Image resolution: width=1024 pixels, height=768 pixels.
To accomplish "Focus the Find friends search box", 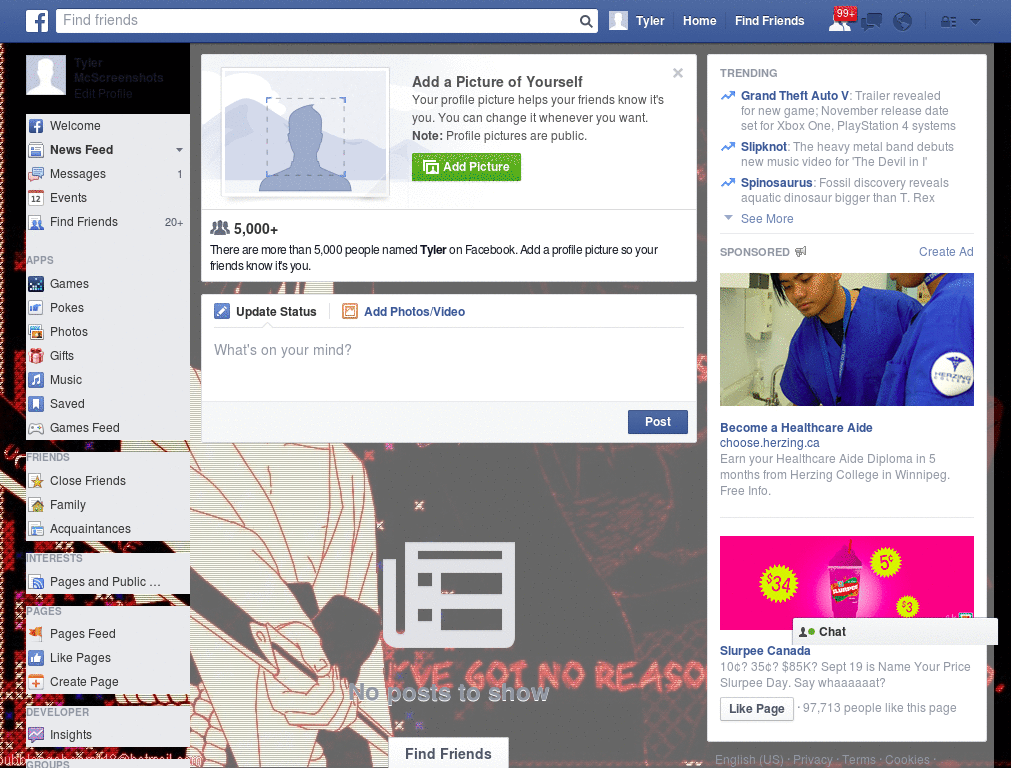I will tap(319, 21).
